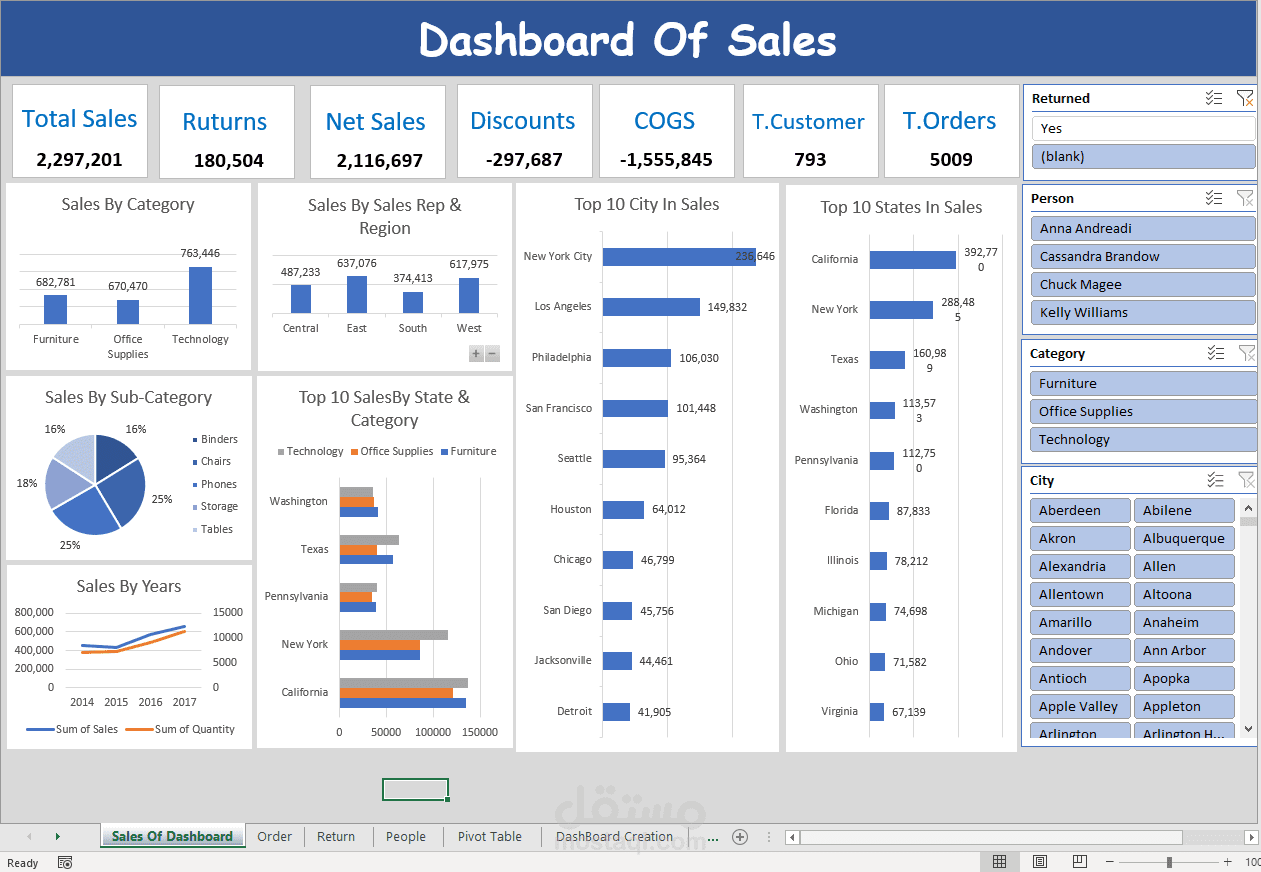Switch to Normal view in status bar
1261x872 pixels.
coord(999,862)
